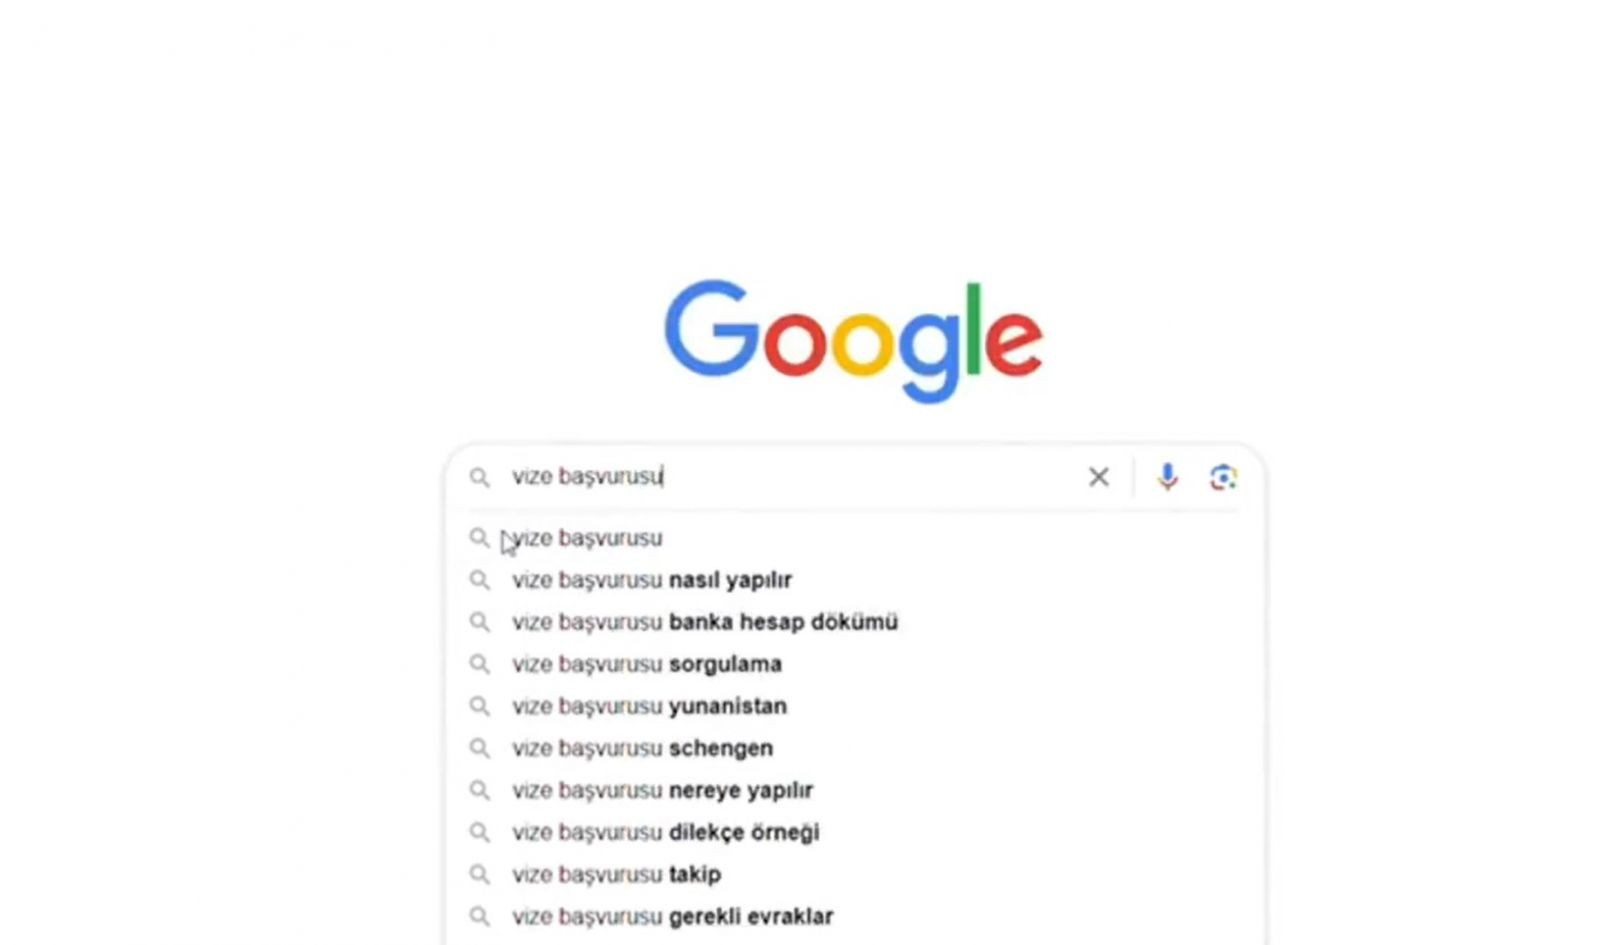Click the search field containing 'vize başvurusu'

(x=790, y=477)
